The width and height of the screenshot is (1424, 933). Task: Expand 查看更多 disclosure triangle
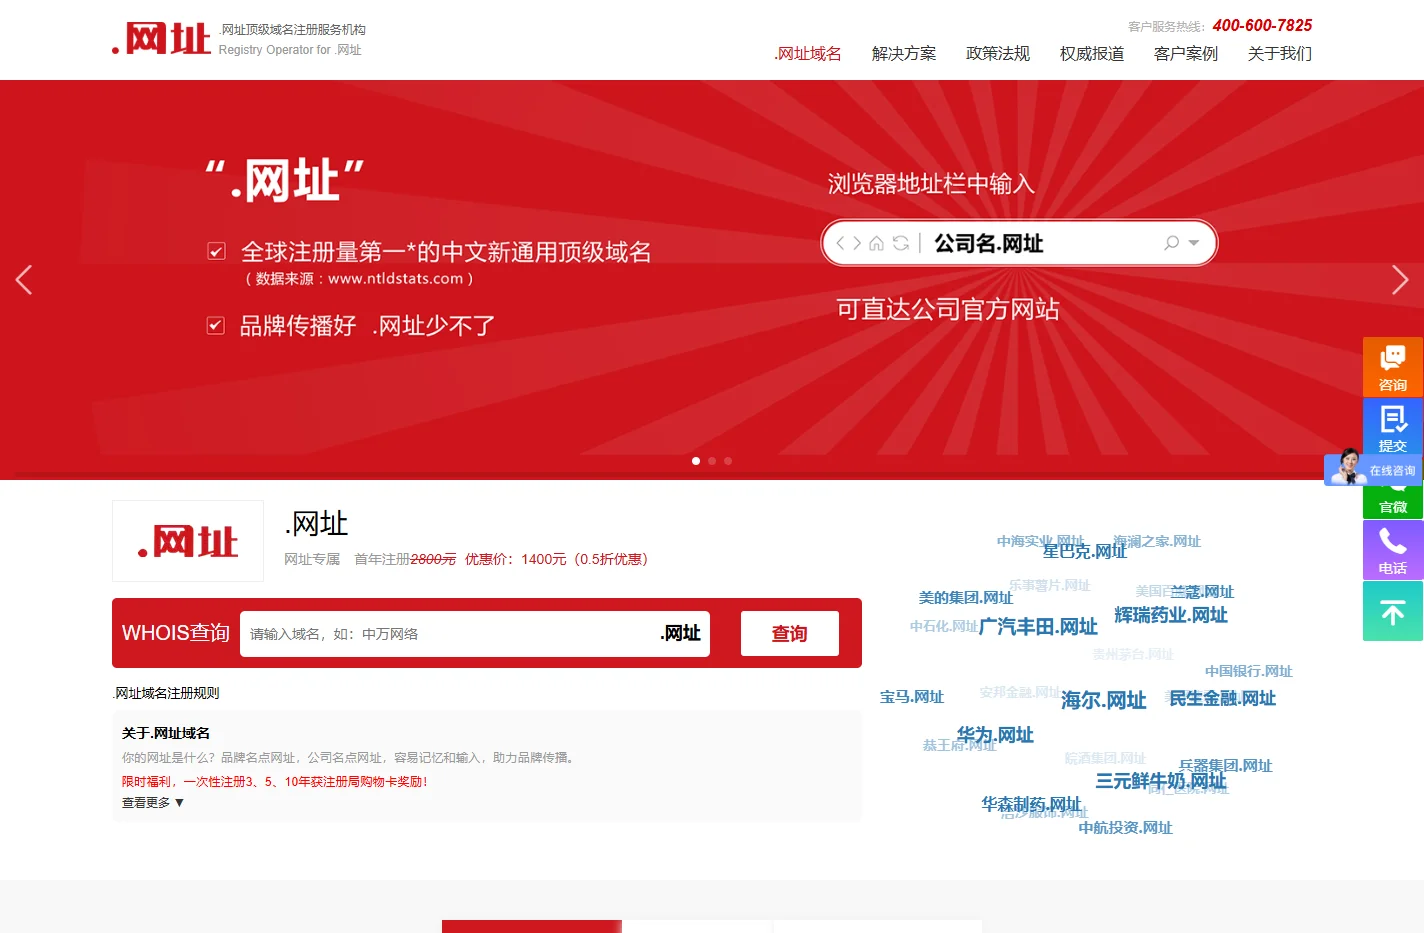pos(180,802)
